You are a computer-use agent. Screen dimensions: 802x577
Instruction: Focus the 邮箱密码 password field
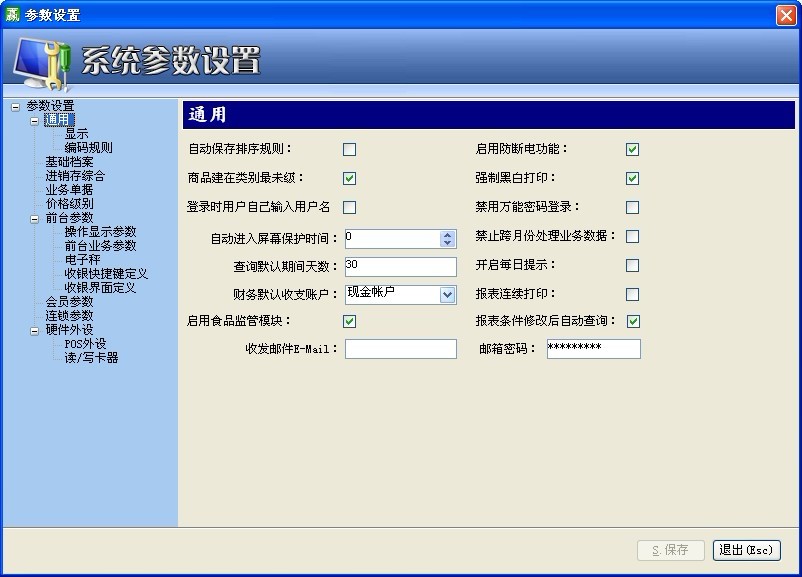tap(593, 349)
